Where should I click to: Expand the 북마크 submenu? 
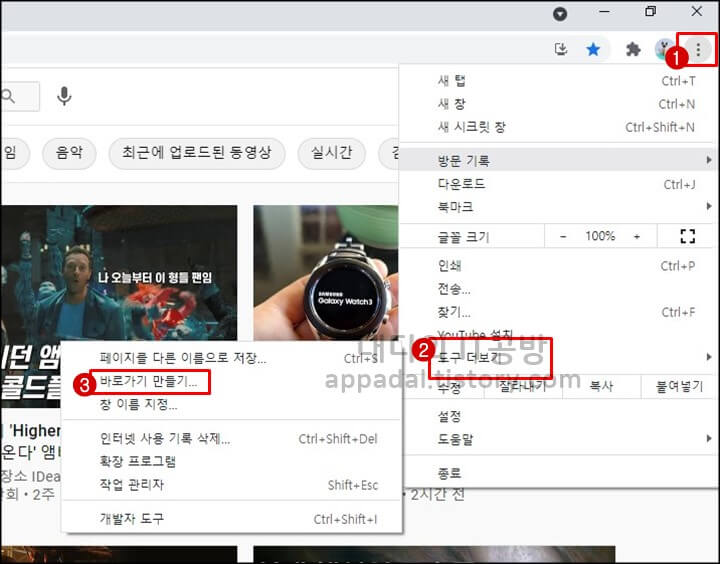(x=557, y=207)
